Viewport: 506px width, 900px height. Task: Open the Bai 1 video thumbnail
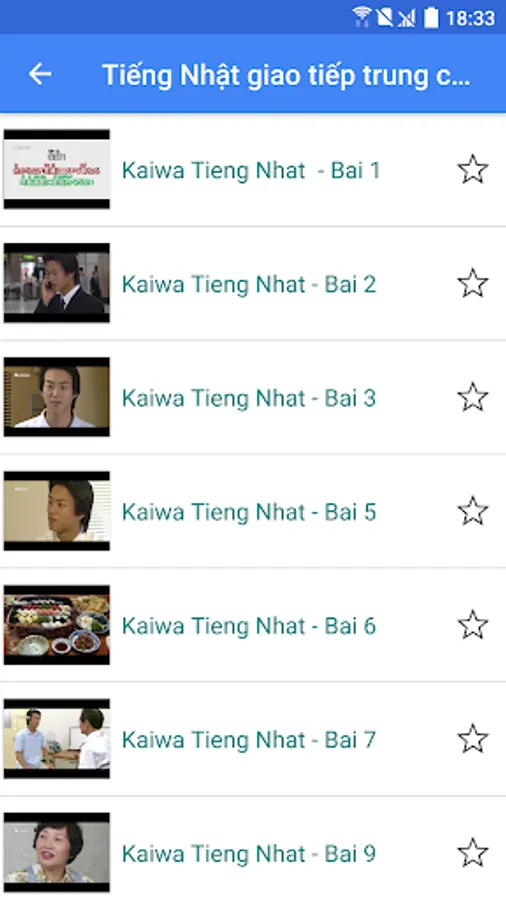point(57,169)
